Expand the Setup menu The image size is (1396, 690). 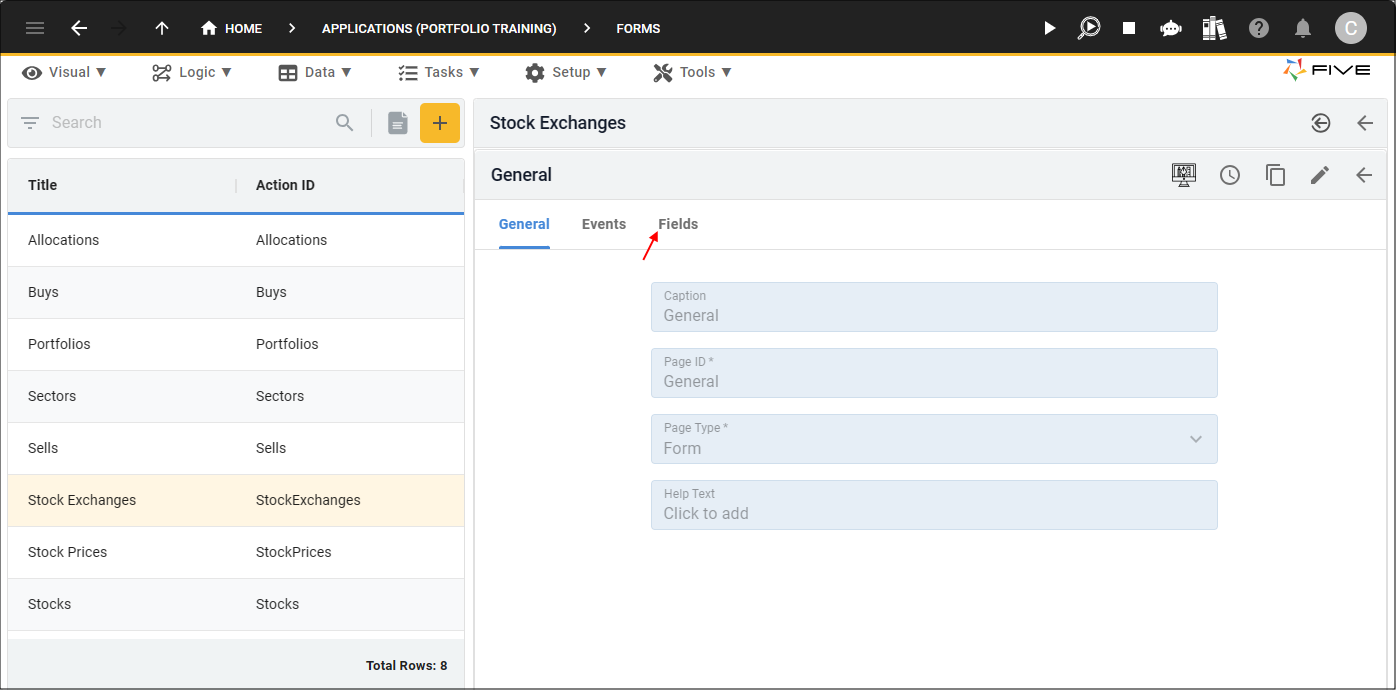[x=565, y=72]
